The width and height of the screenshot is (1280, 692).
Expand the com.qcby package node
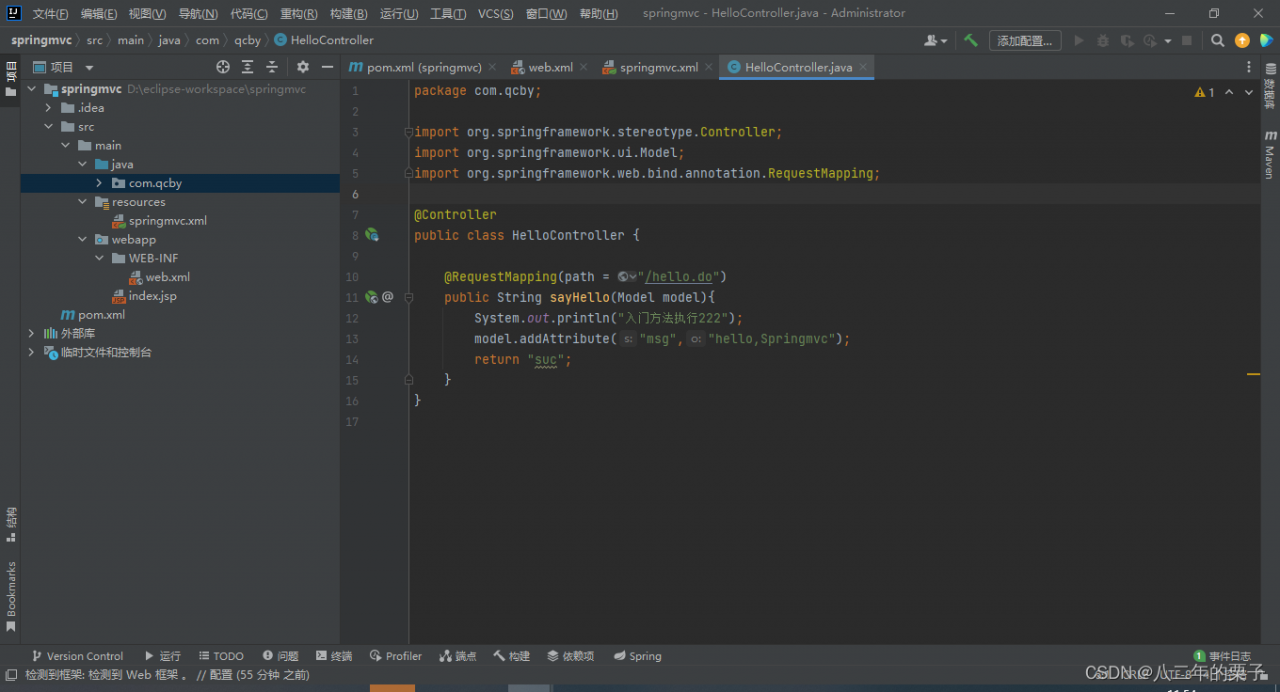tap(99, 183)
